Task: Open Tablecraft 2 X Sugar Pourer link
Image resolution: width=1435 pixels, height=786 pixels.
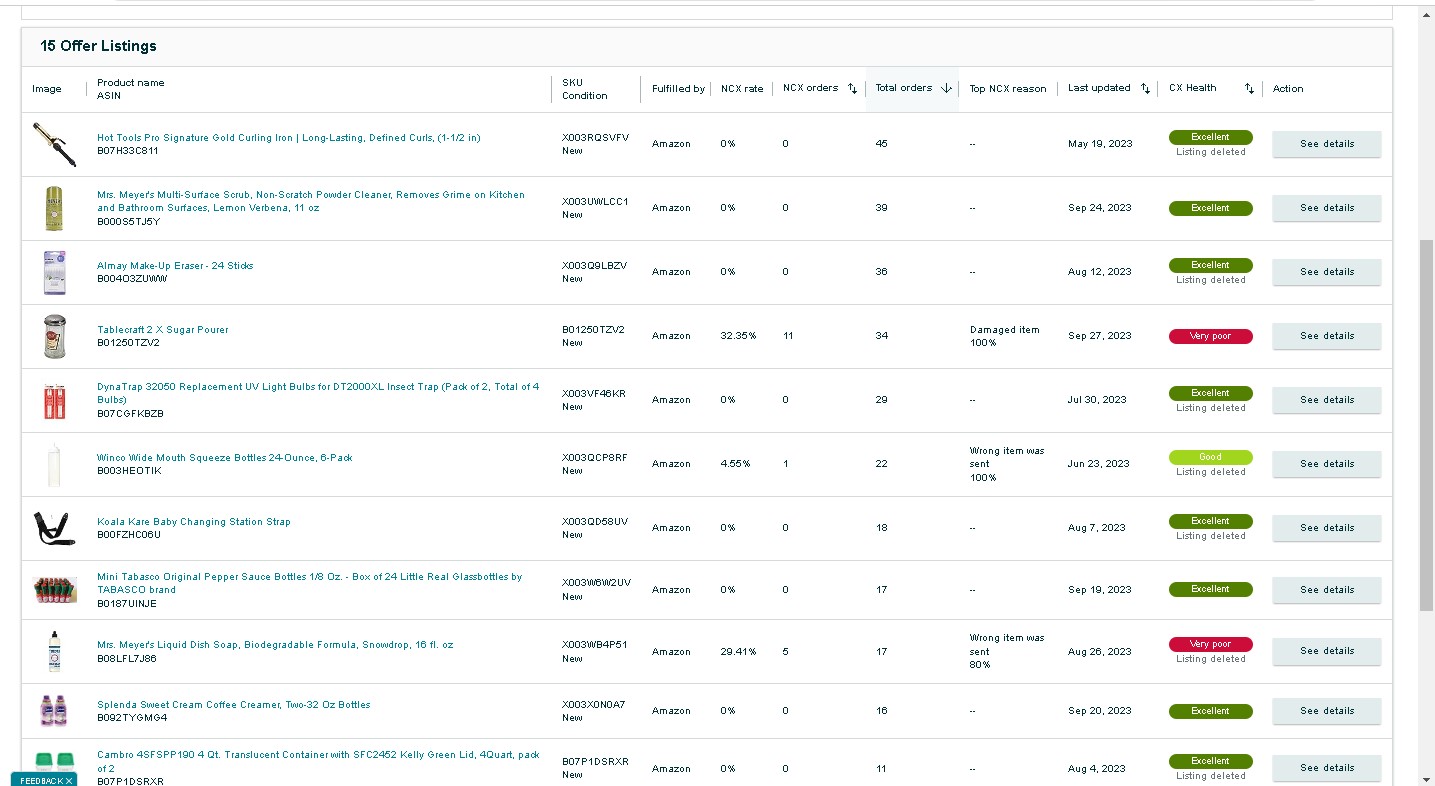Action: 163,330
